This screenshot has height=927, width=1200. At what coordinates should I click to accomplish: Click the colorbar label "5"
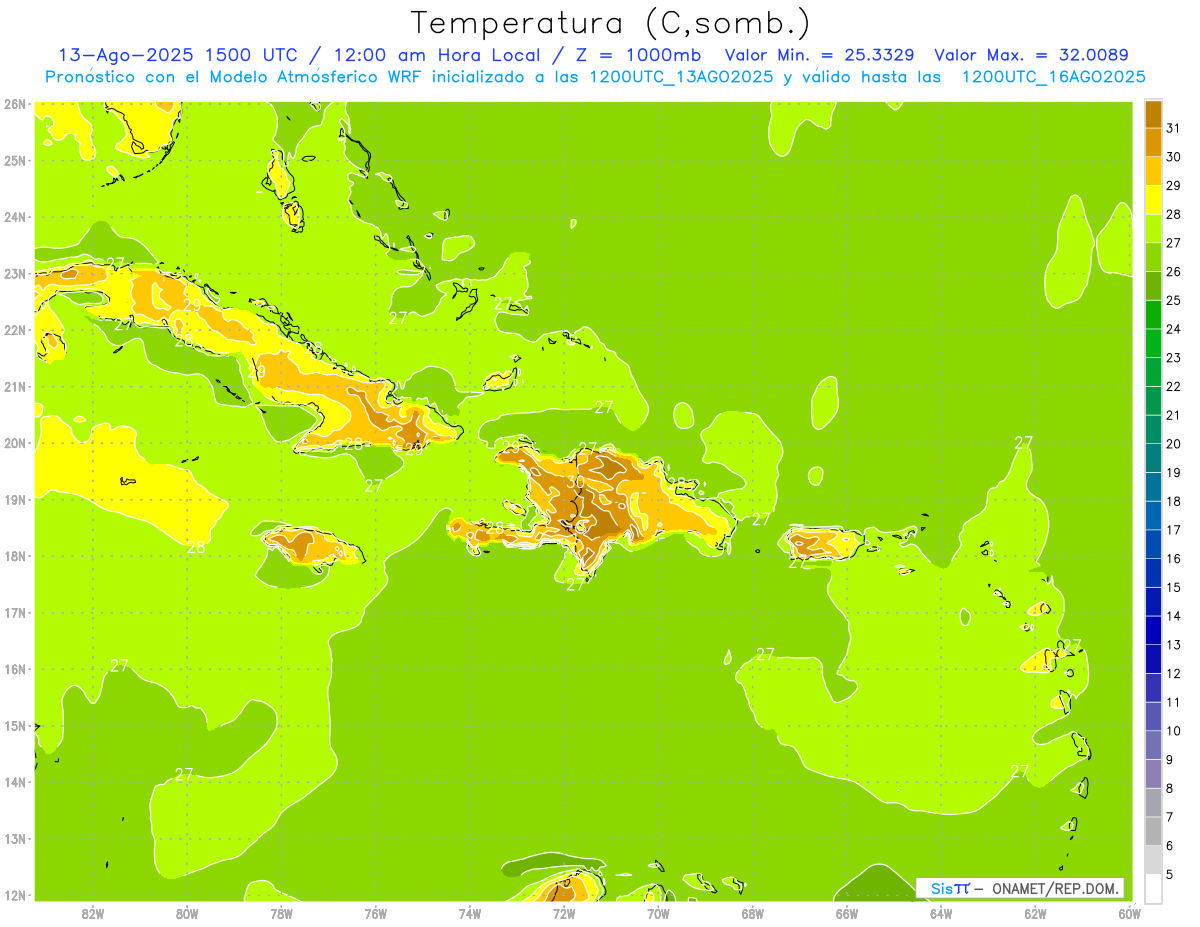[1170, 874]
